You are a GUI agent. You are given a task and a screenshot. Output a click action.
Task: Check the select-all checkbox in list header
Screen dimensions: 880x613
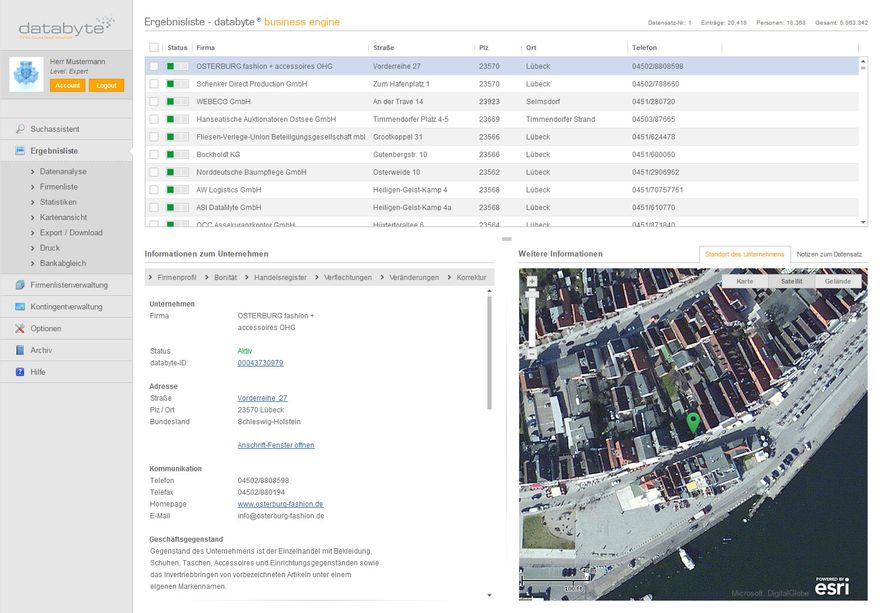pos(152,46)
